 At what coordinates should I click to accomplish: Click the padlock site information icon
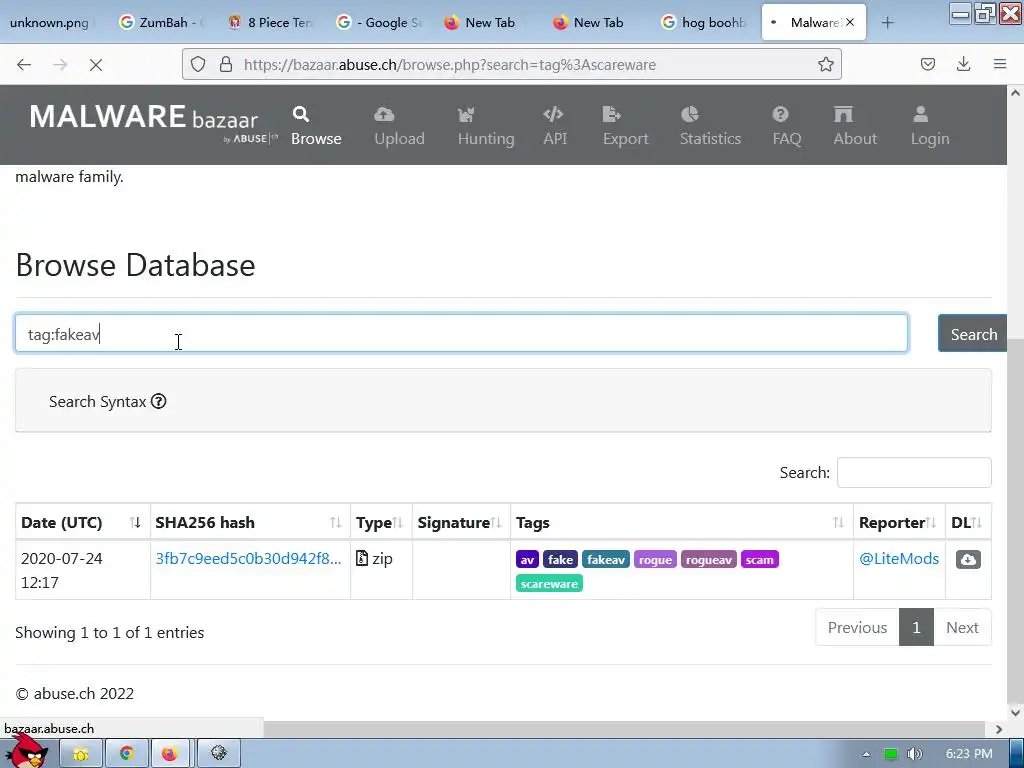[226, 64]
